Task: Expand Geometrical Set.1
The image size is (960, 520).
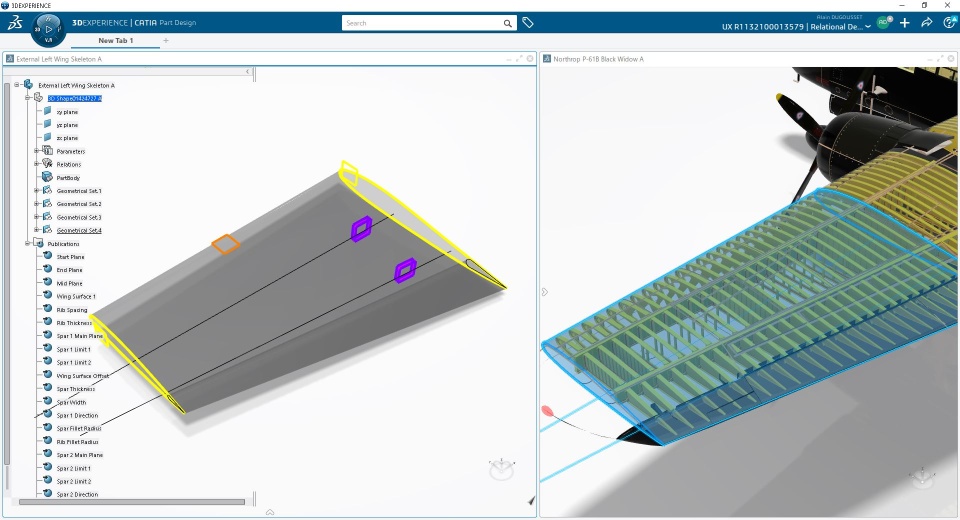Action: click(x=36, y=190)
